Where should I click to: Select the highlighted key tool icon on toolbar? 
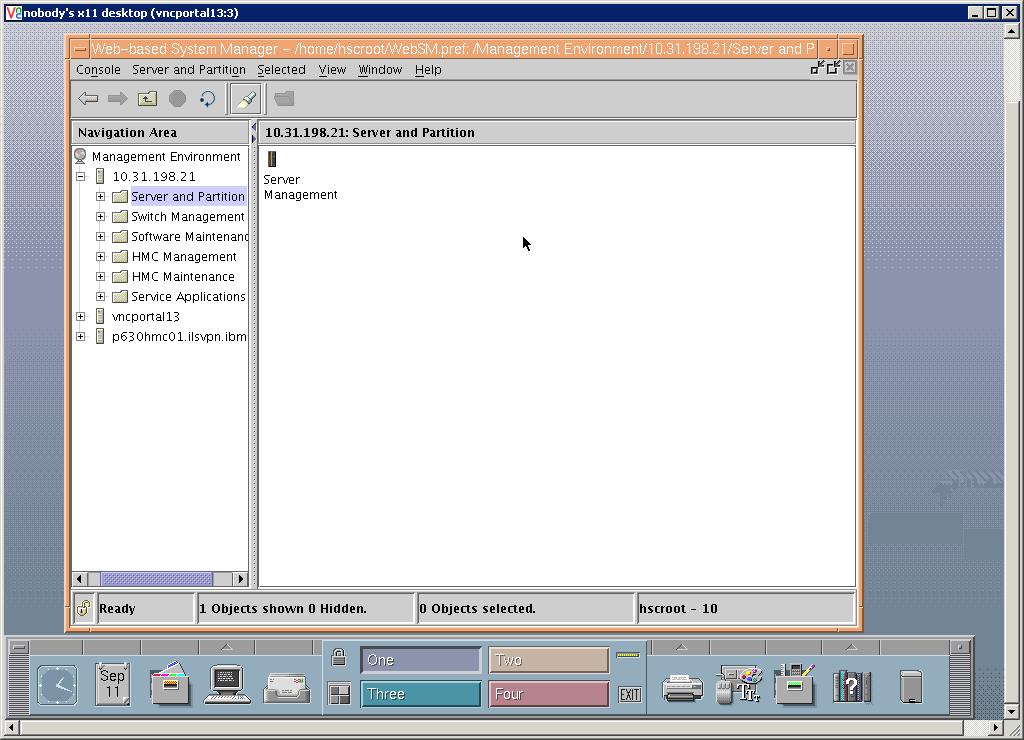[246, 98]
